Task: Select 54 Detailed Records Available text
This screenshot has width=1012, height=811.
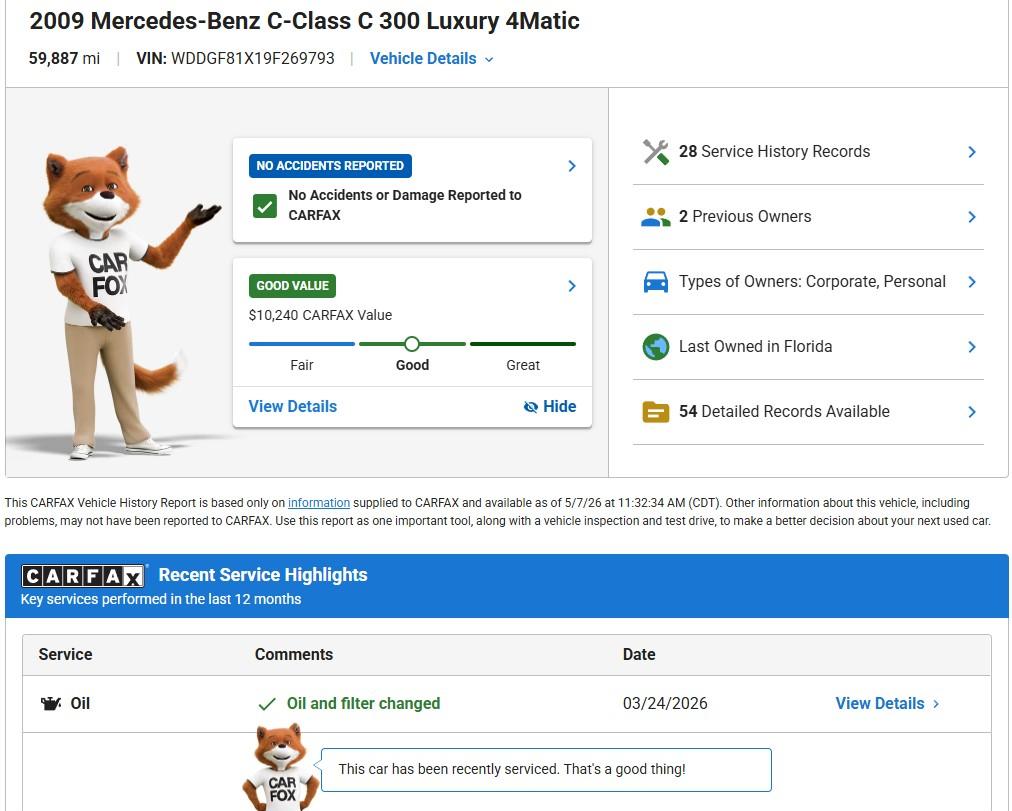Action: coord(784,412)
